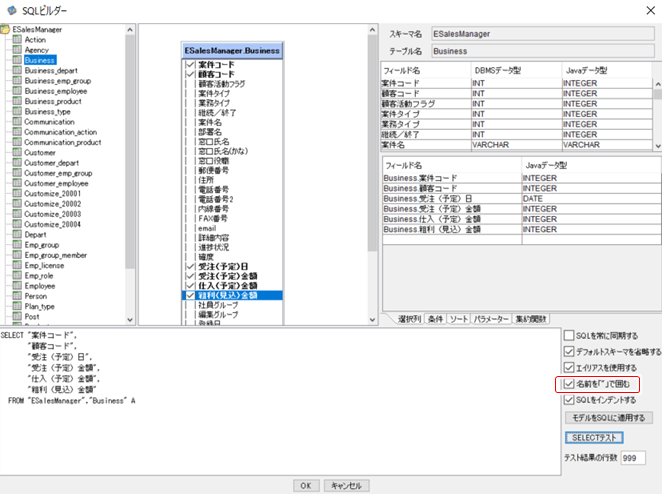Click the Customer table icon

tap(17, 152)
